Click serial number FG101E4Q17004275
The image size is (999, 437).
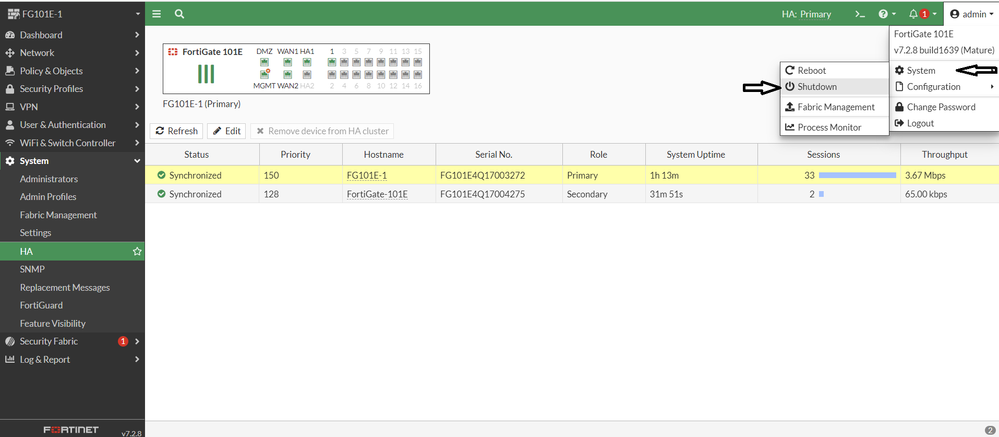482,194
